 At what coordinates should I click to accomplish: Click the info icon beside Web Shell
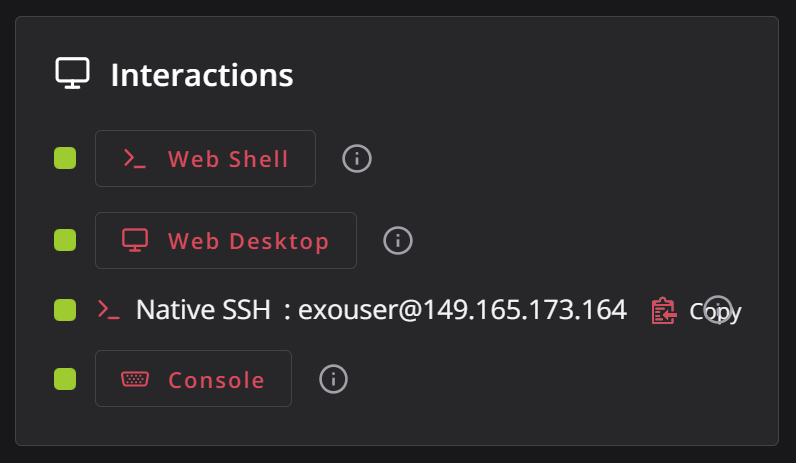tap(357, 158)
